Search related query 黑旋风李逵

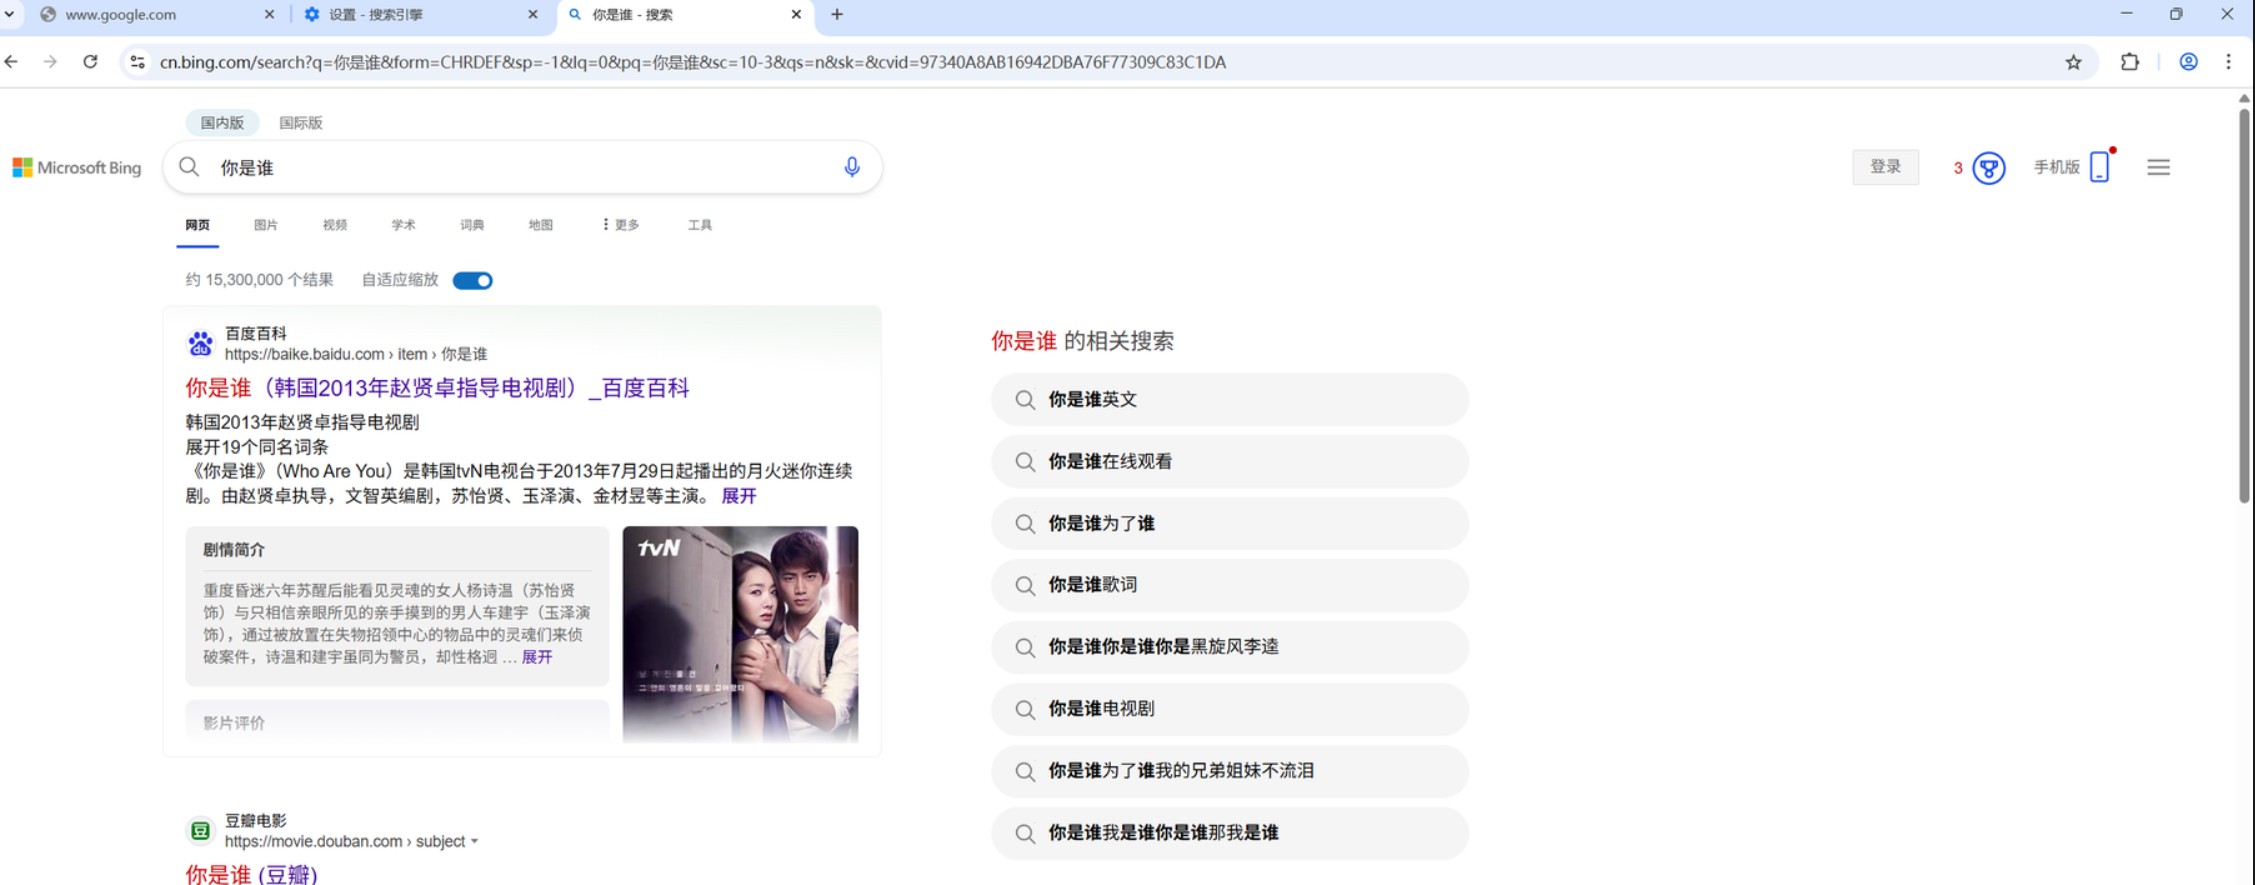click(1229, 647)
